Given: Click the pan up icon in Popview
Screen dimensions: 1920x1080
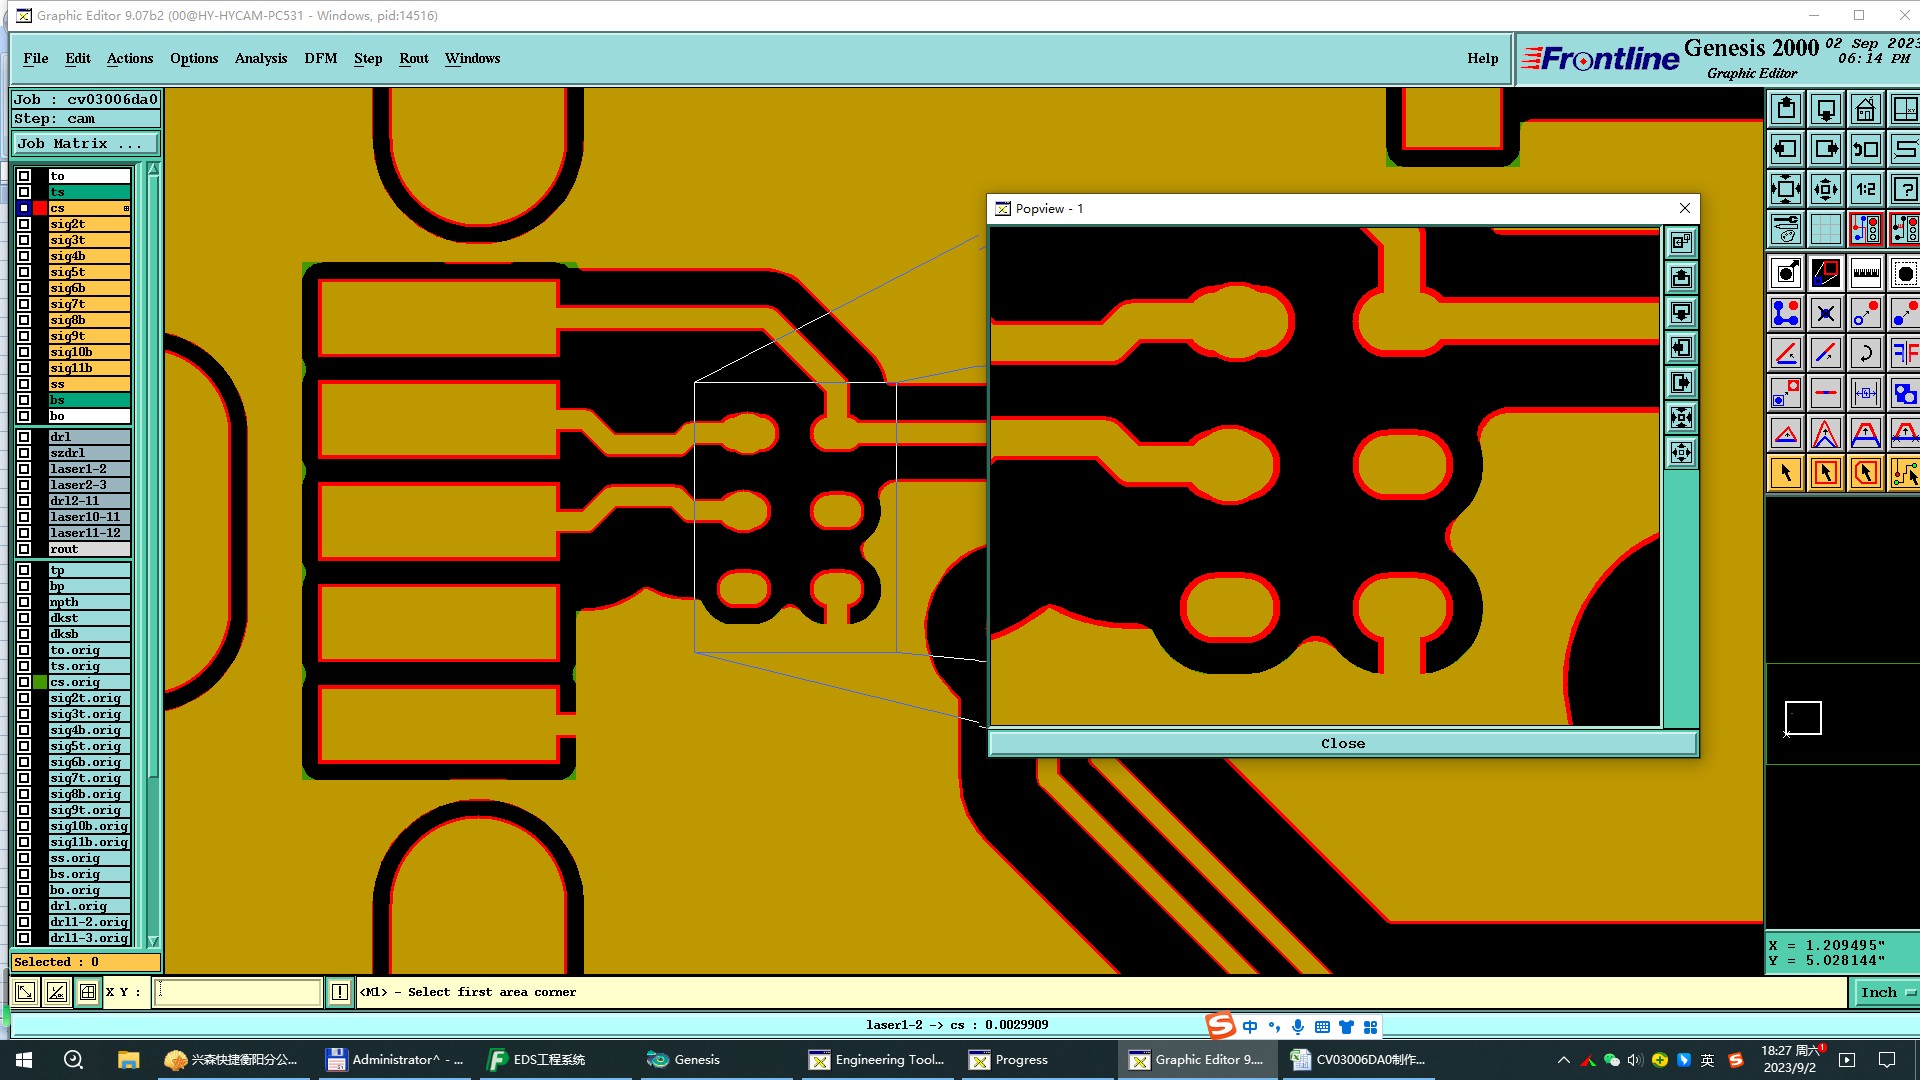Looking at the screenshot, I should (1681, 277).
